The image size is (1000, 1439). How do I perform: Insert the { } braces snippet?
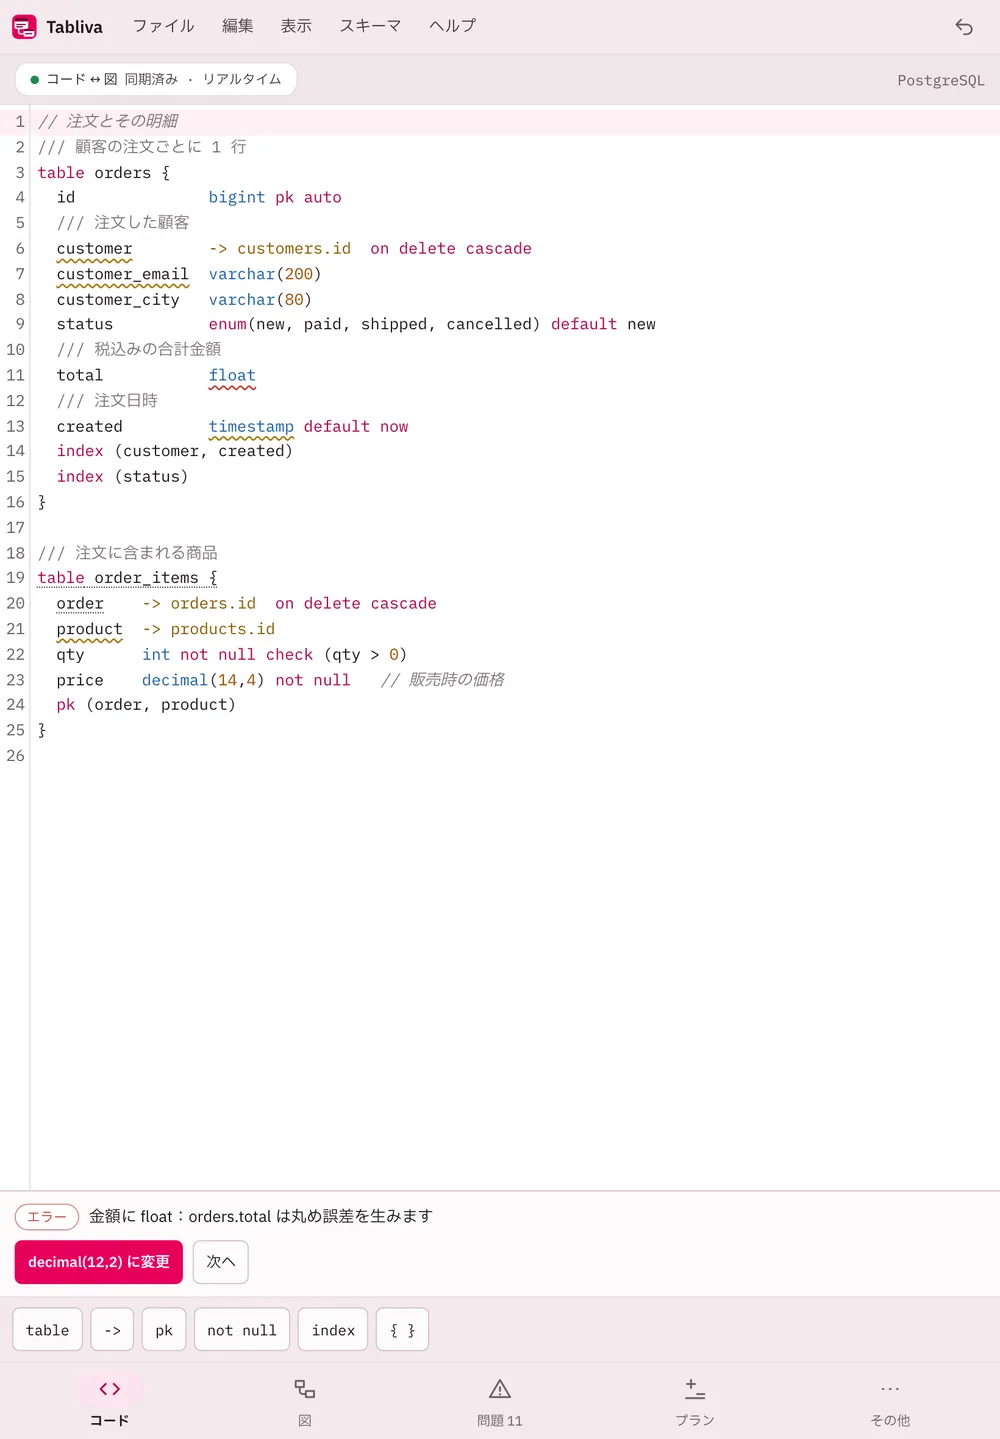click(x=402, y=1330)
